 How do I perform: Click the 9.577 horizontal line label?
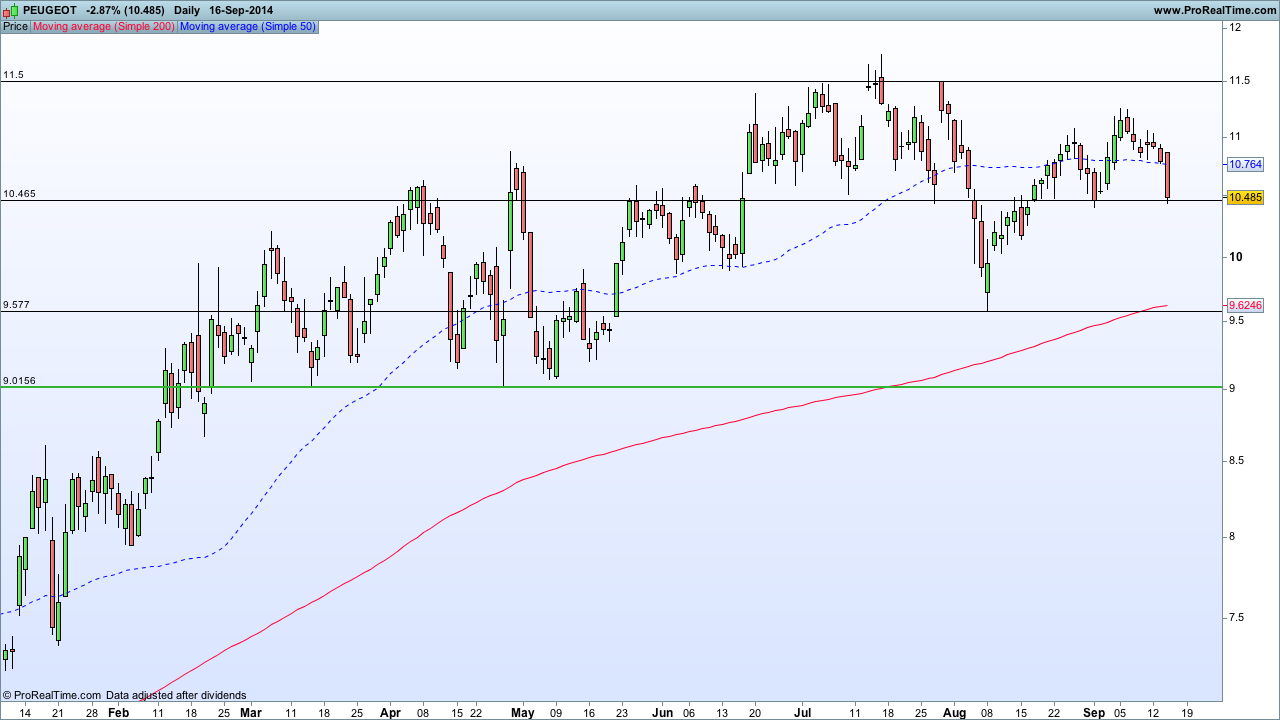tap(16, 304)
